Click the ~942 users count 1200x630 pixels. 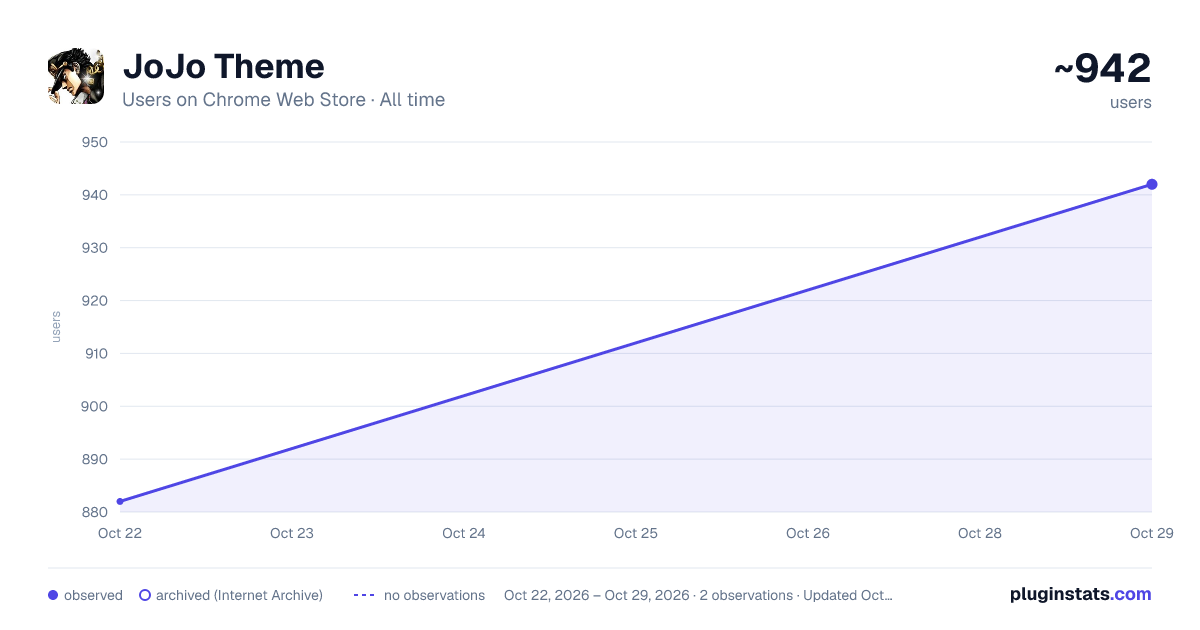click(1102, 69)
